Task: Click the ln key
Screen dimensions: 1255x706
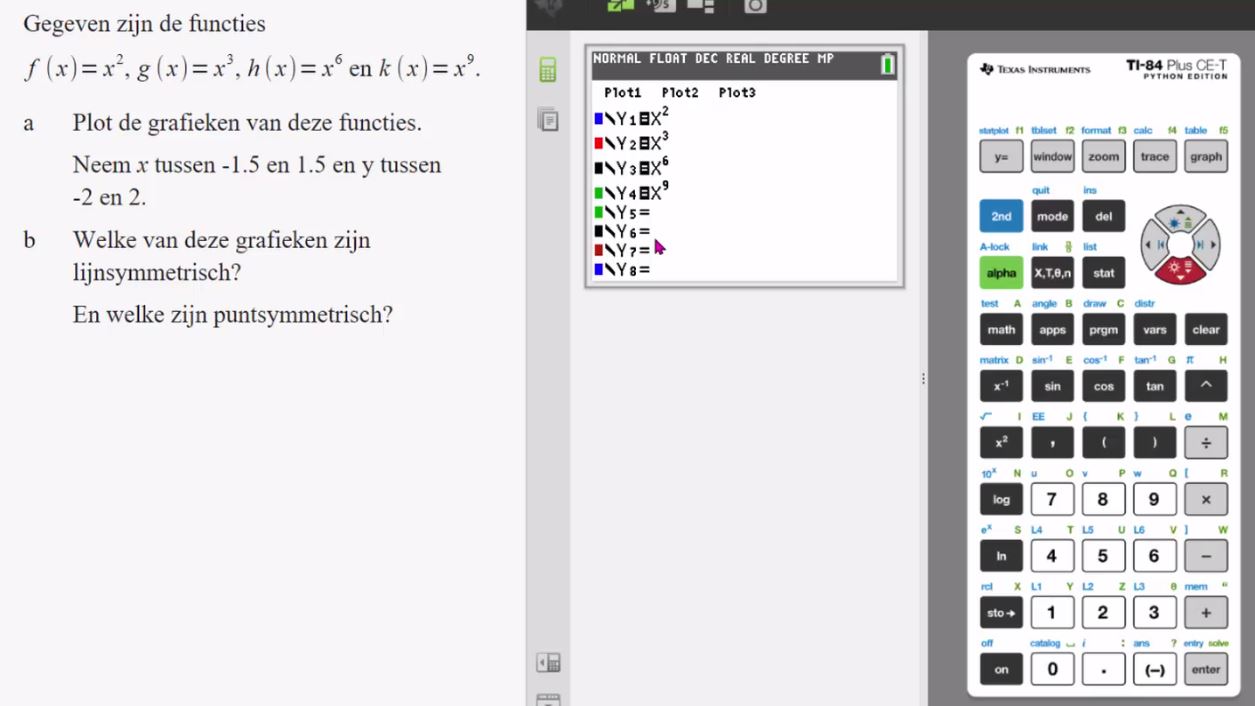Action: tap(1001, 556)
